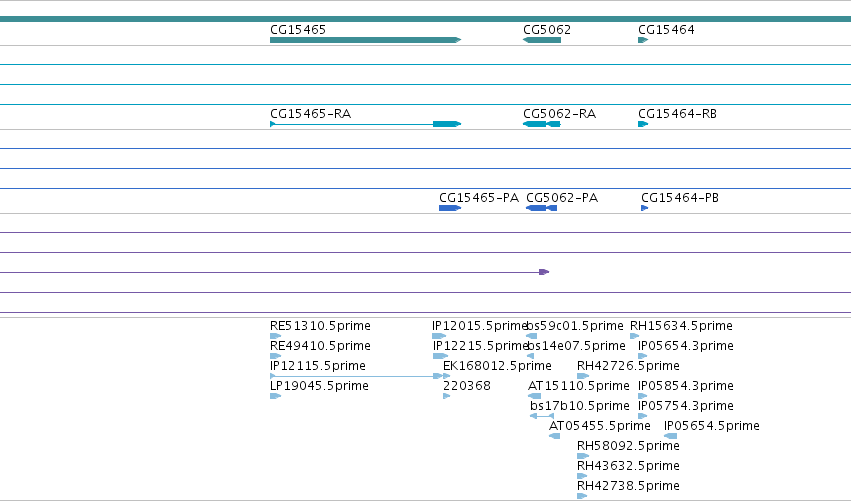This screenshot has height=501, width=851.
Task: Click the CG5062-PA protein glyph
Action: click(542, 208)
